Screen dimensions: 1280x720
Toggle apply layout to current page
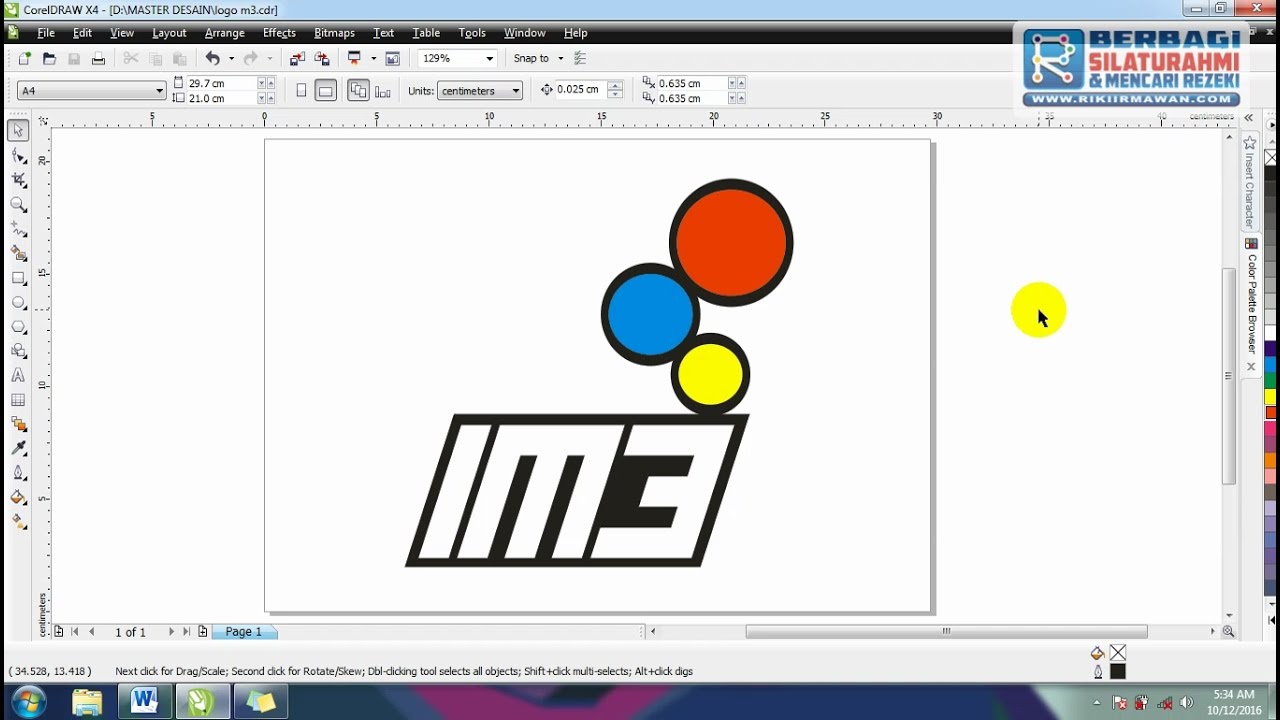[382, 91]
